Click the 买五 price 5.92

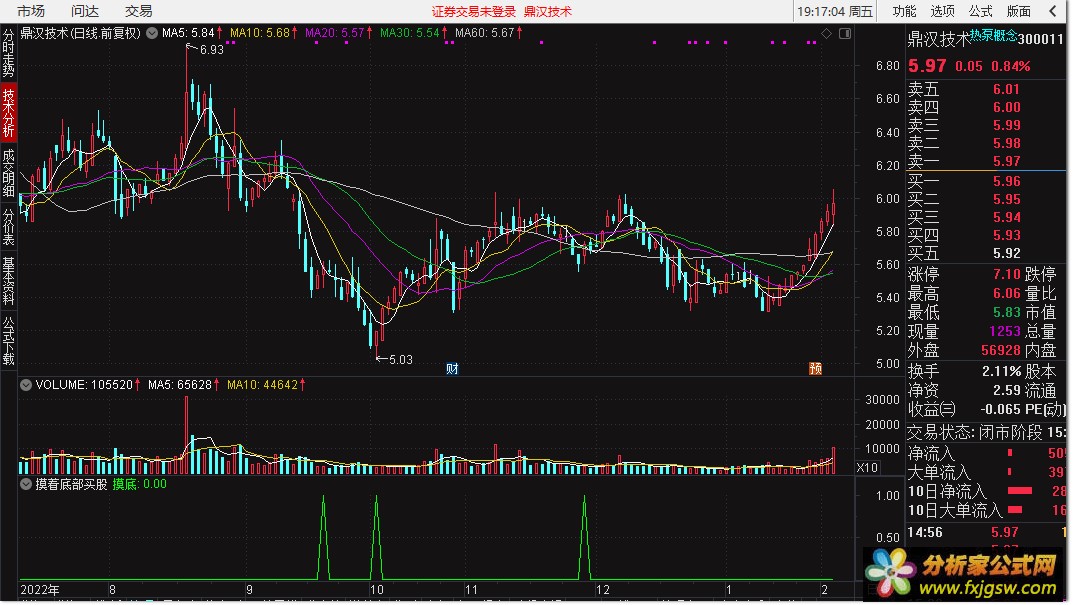pos(1007,253)
